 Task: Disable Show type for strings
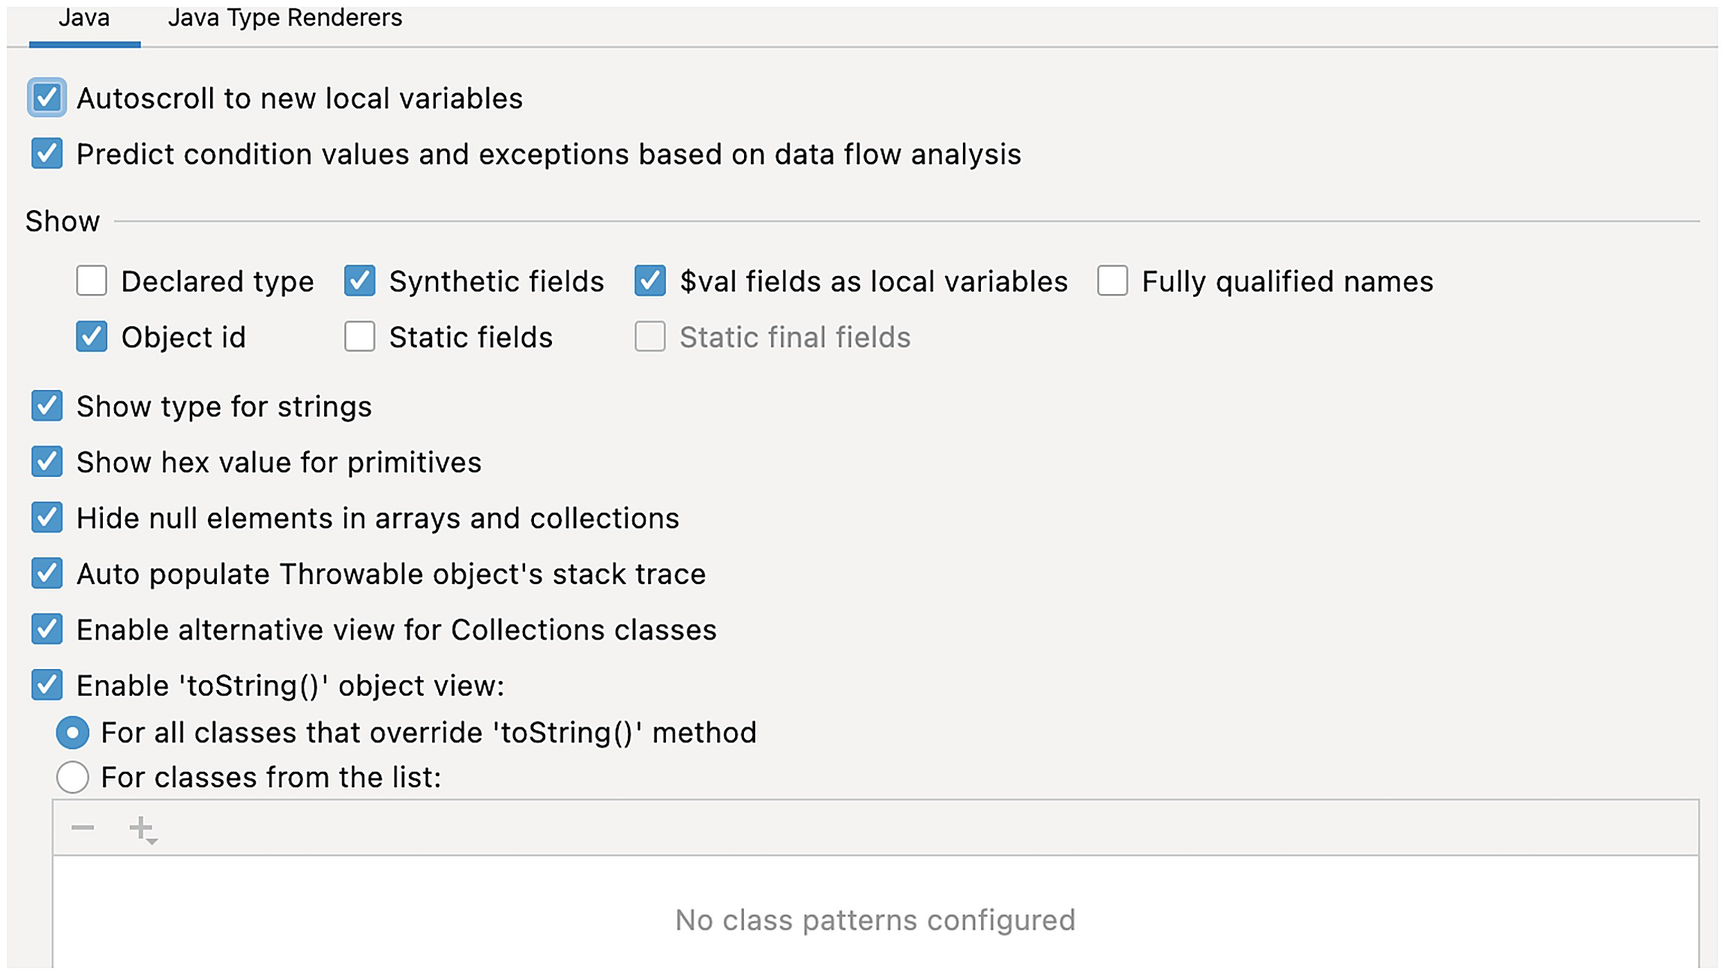tap(47, 406)
